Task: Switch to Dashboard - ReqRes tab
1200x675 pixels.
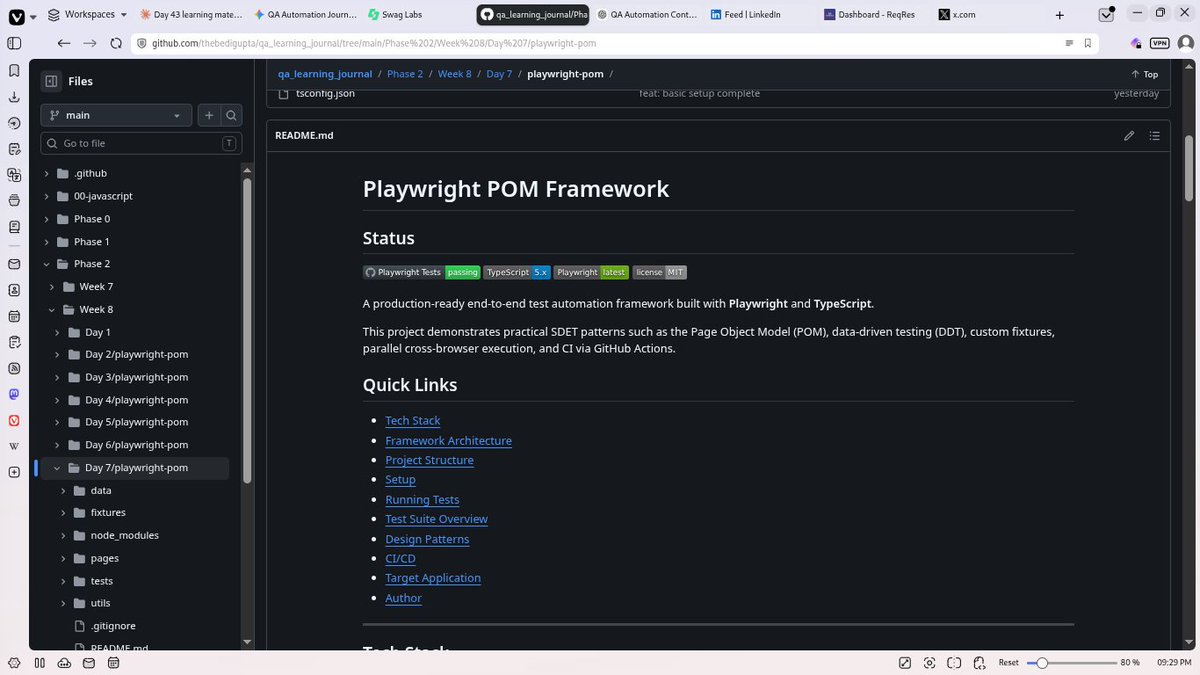Action: tap(875, 15)
